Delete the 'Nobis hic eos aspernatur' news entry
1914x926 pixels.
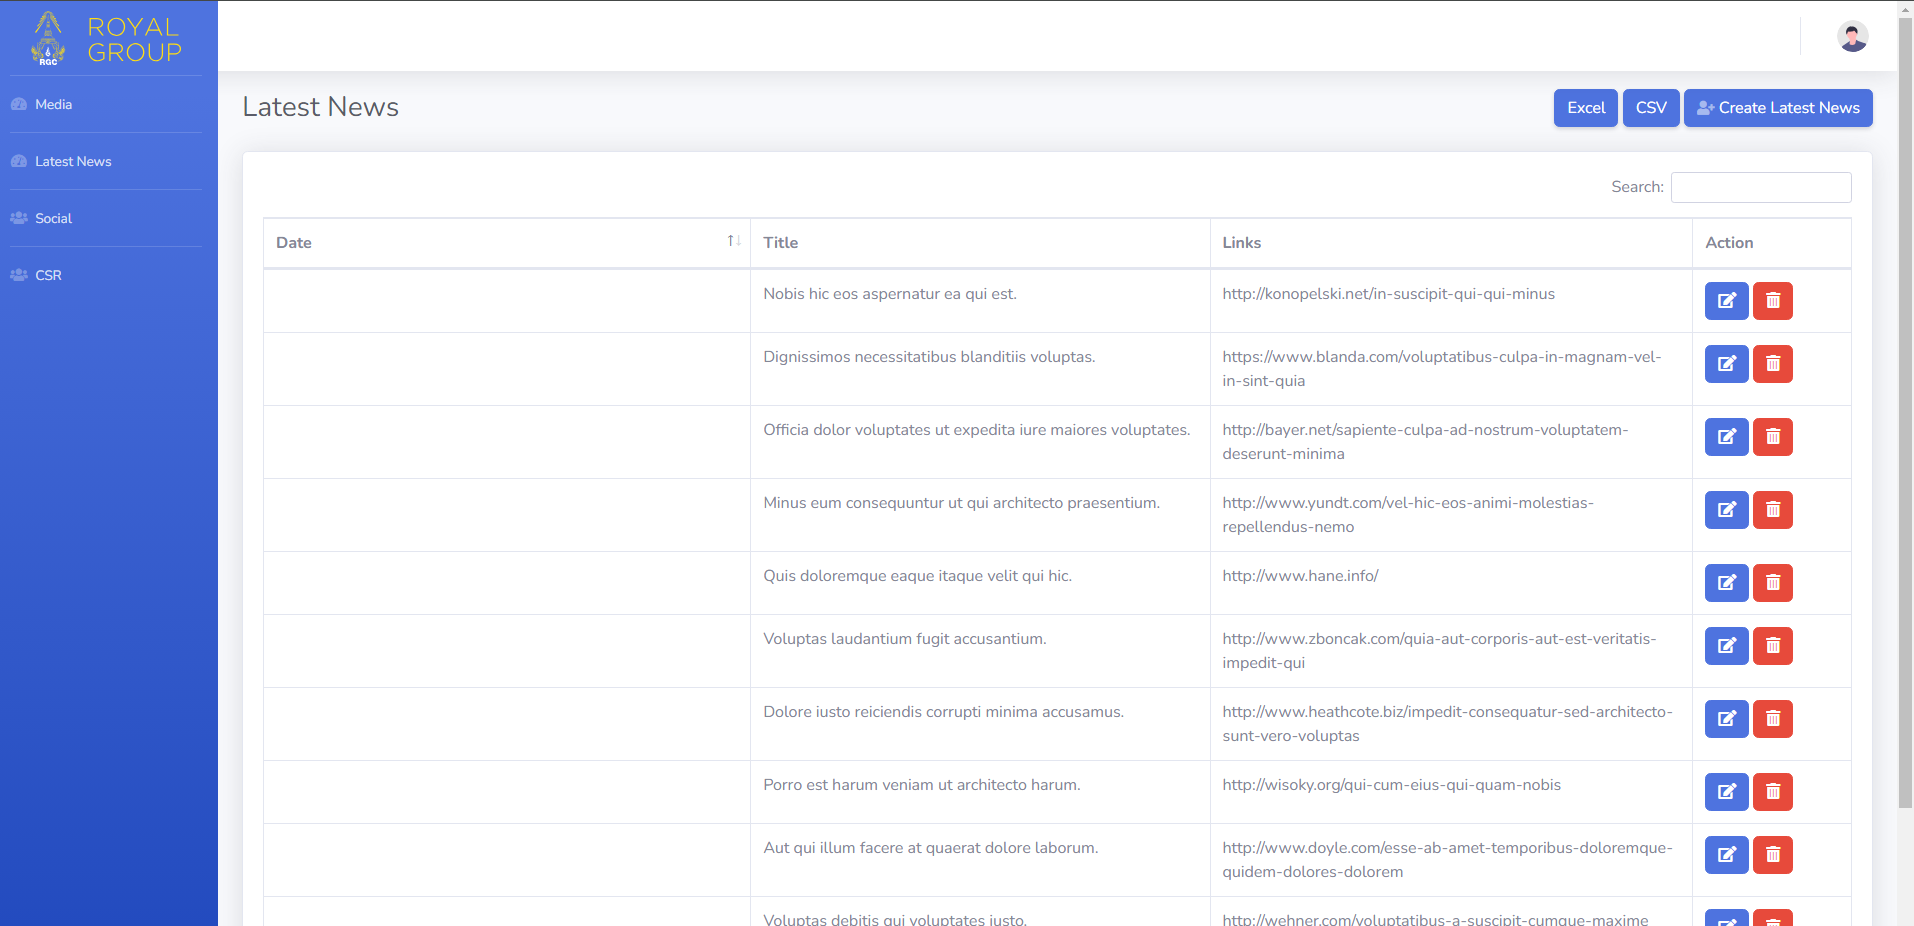[x=1772, y=301]
